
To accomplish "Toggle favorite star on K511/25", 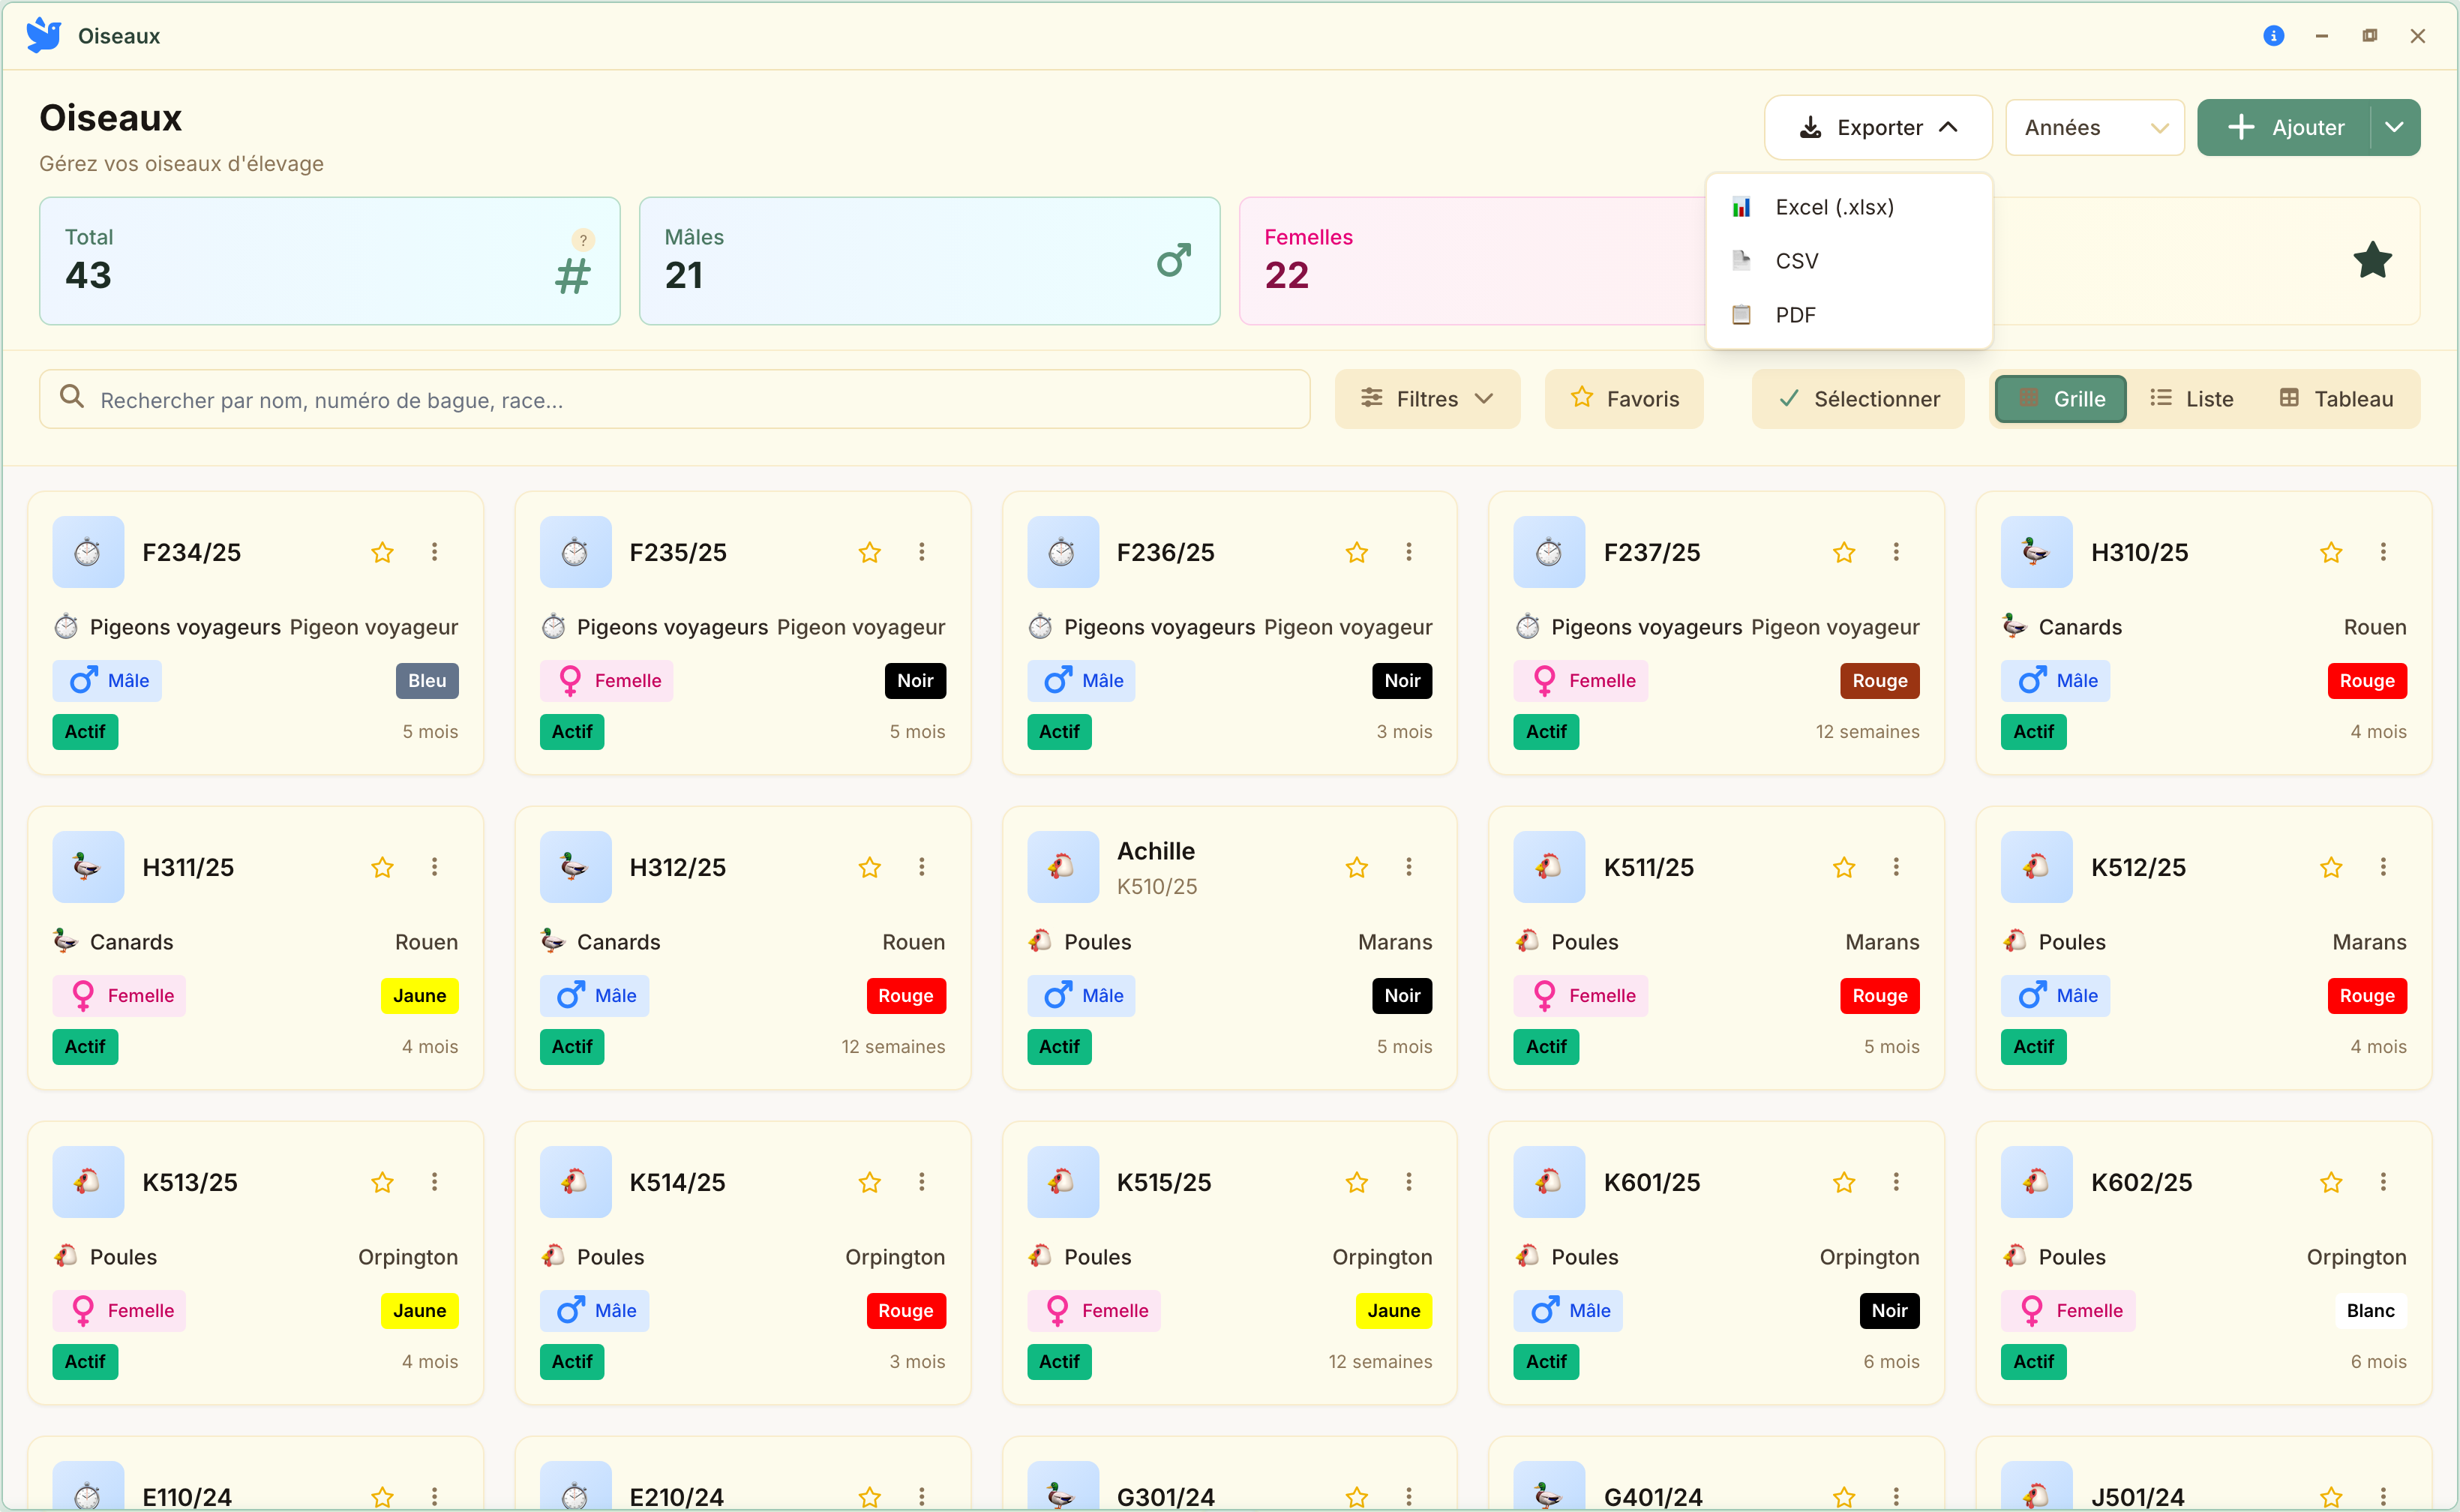I will coord(1844,867).
